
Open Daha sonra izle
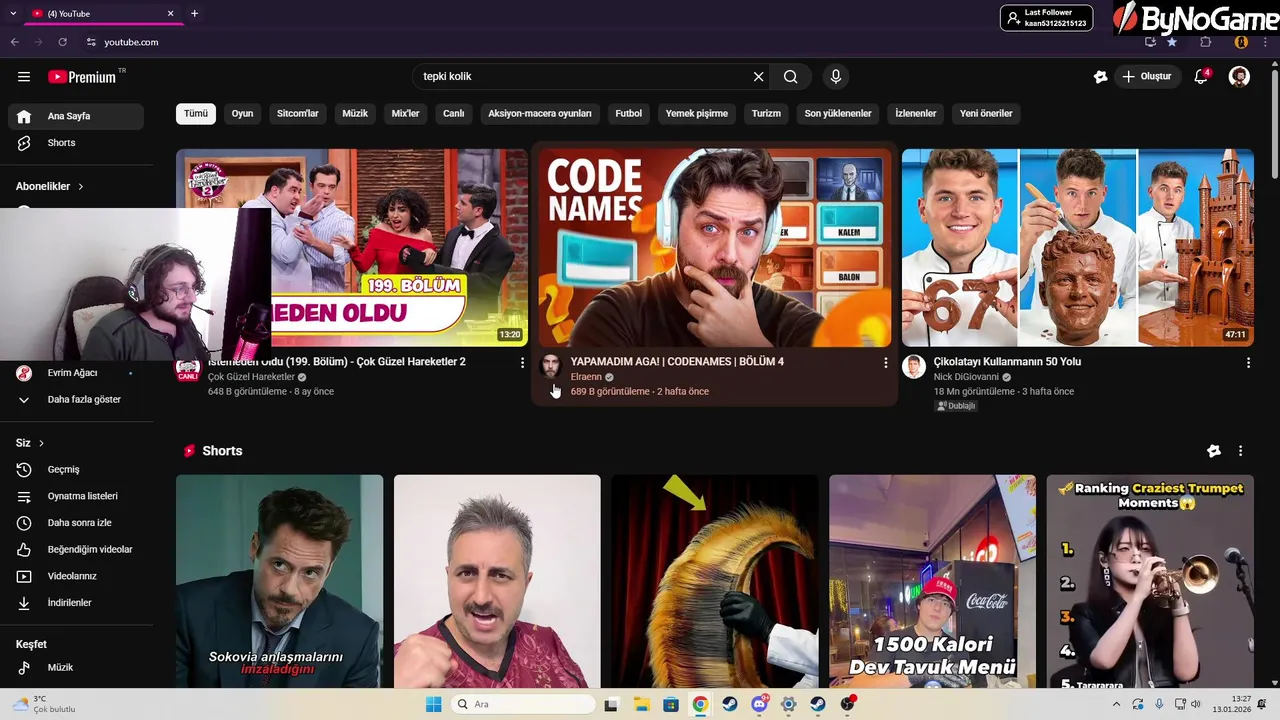pyautogui.click(x=76, y=523)
